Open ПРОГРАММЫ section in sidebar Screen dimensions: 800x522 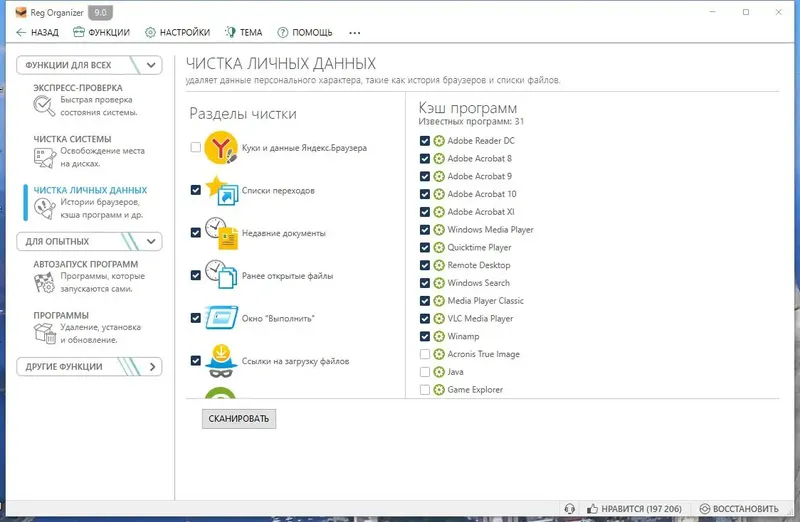[x=89, y=328]
